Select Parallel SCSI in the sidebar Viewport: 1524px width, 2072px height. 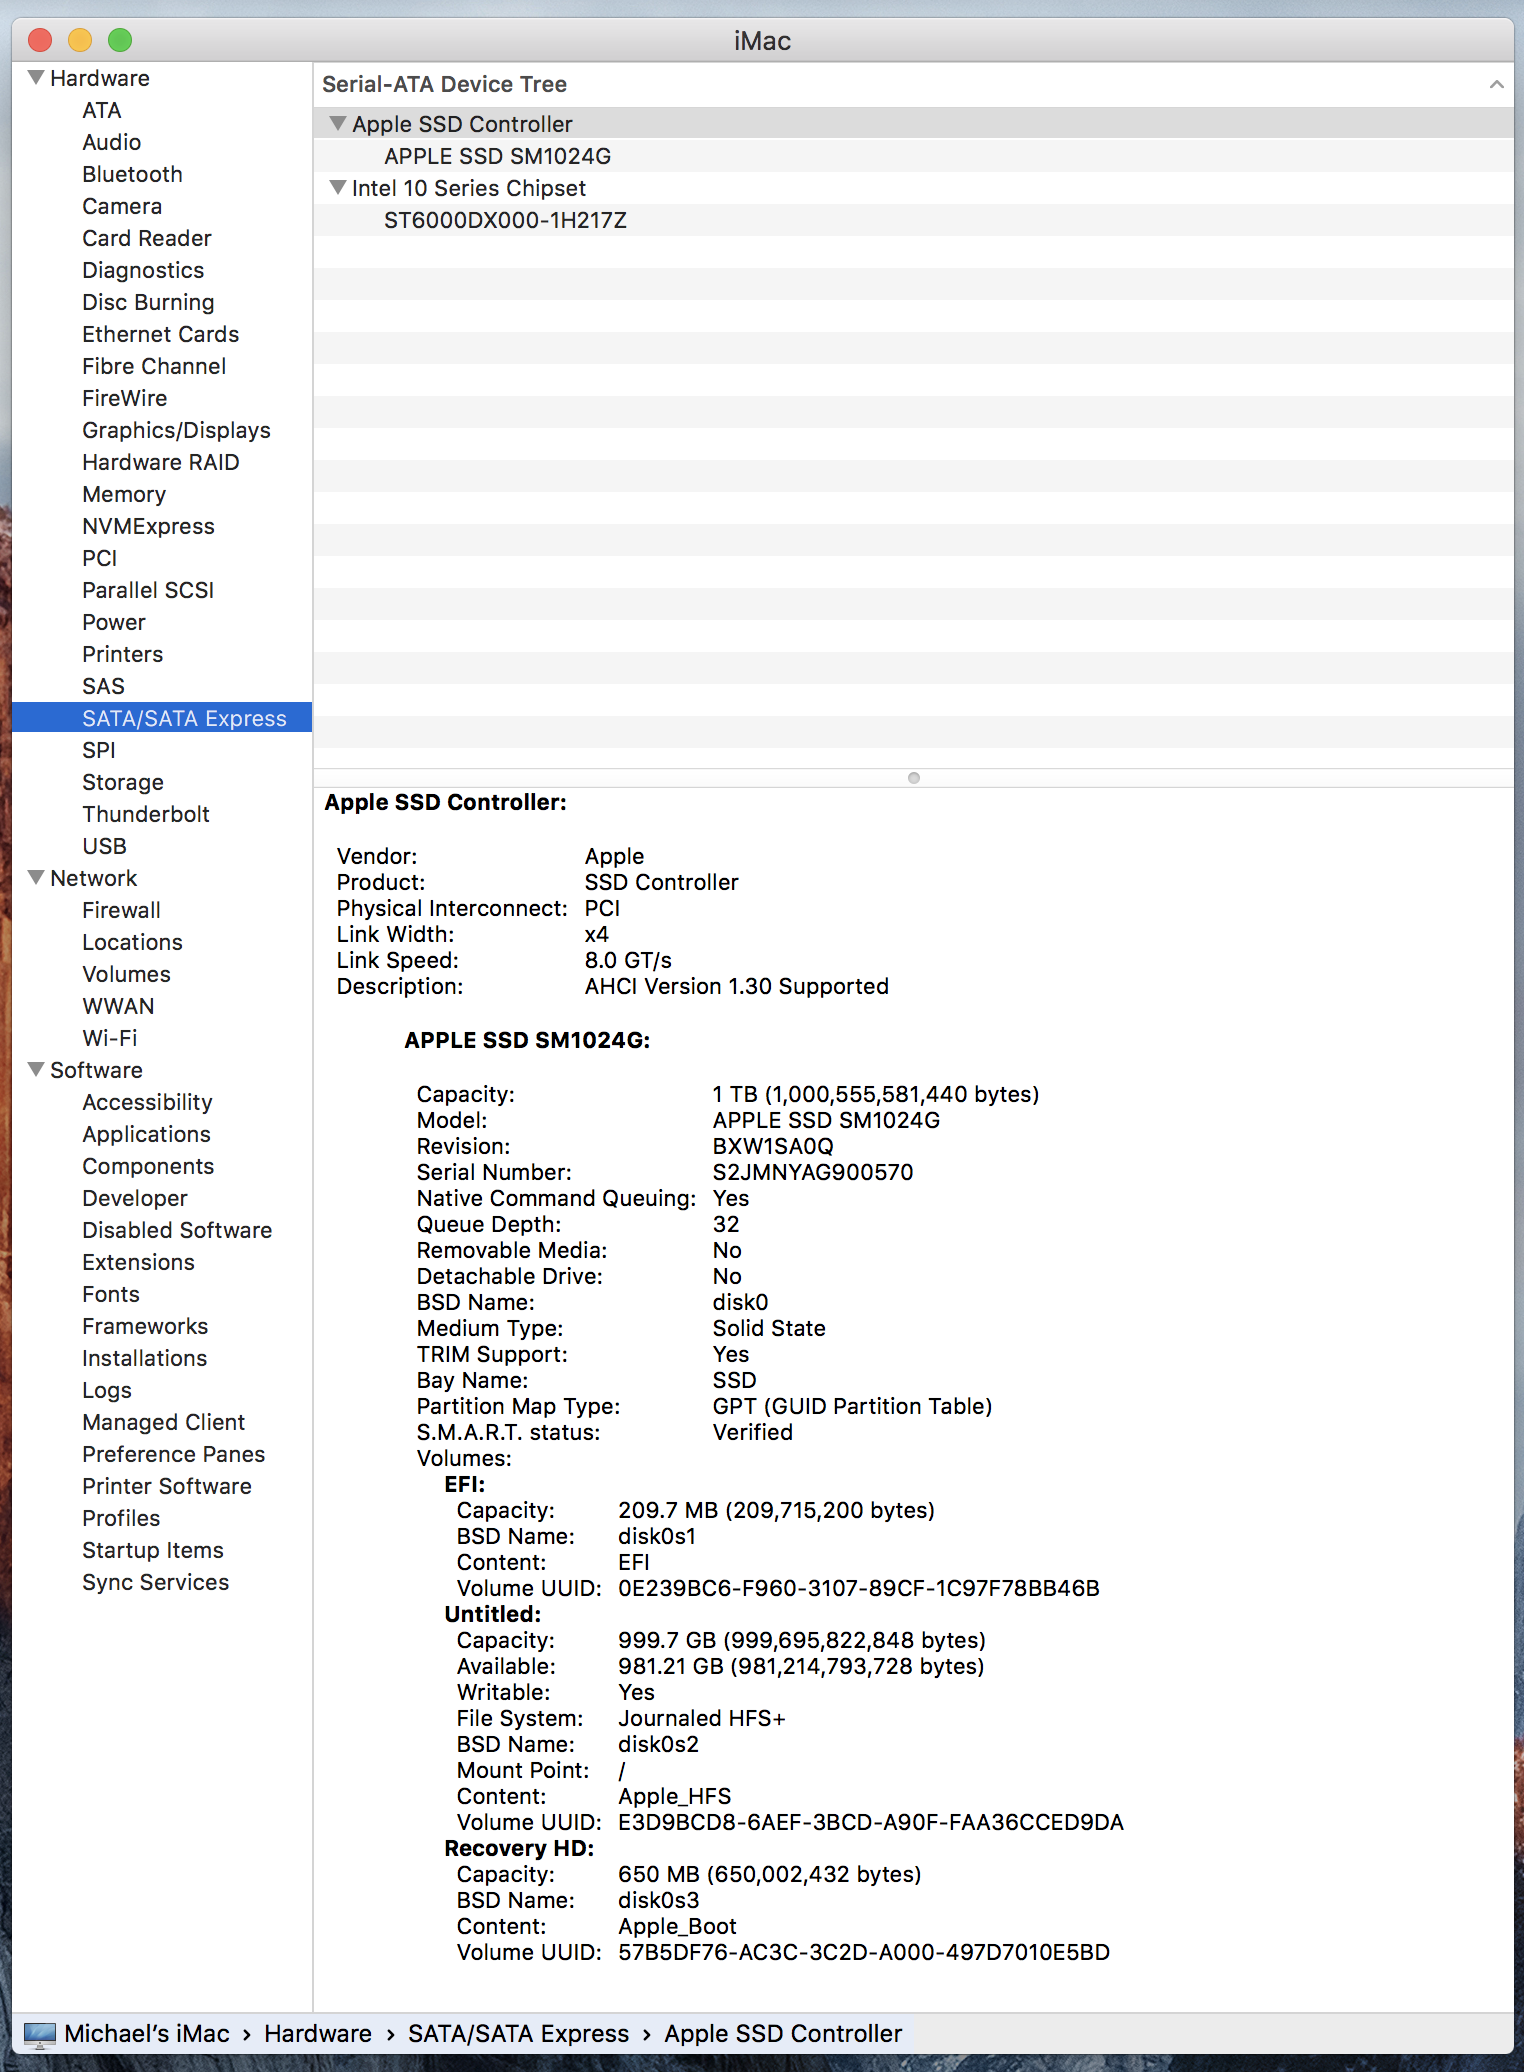point(148,590)
